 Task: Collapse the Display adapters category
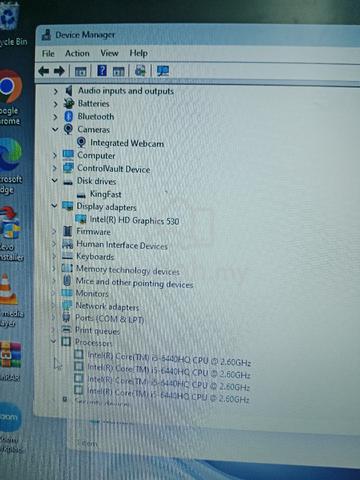(54, 206)
